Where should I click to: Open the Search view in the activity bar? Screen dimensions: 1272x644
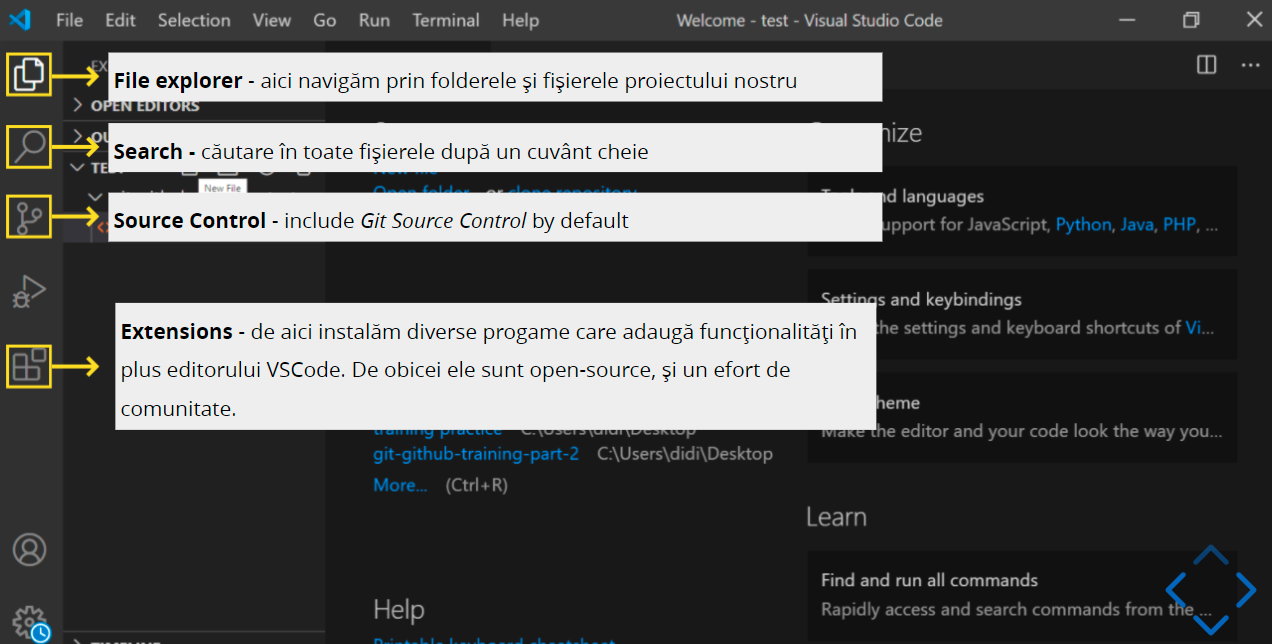coord(29,146)
